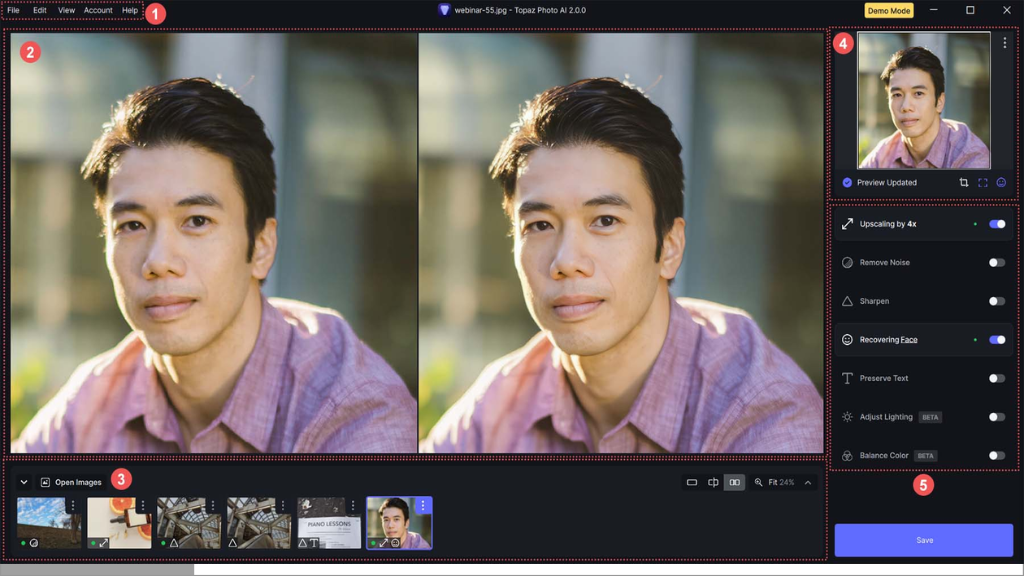
Task: Open options menu on sky landscape thumbnail
Action: [x=72, y=505]
